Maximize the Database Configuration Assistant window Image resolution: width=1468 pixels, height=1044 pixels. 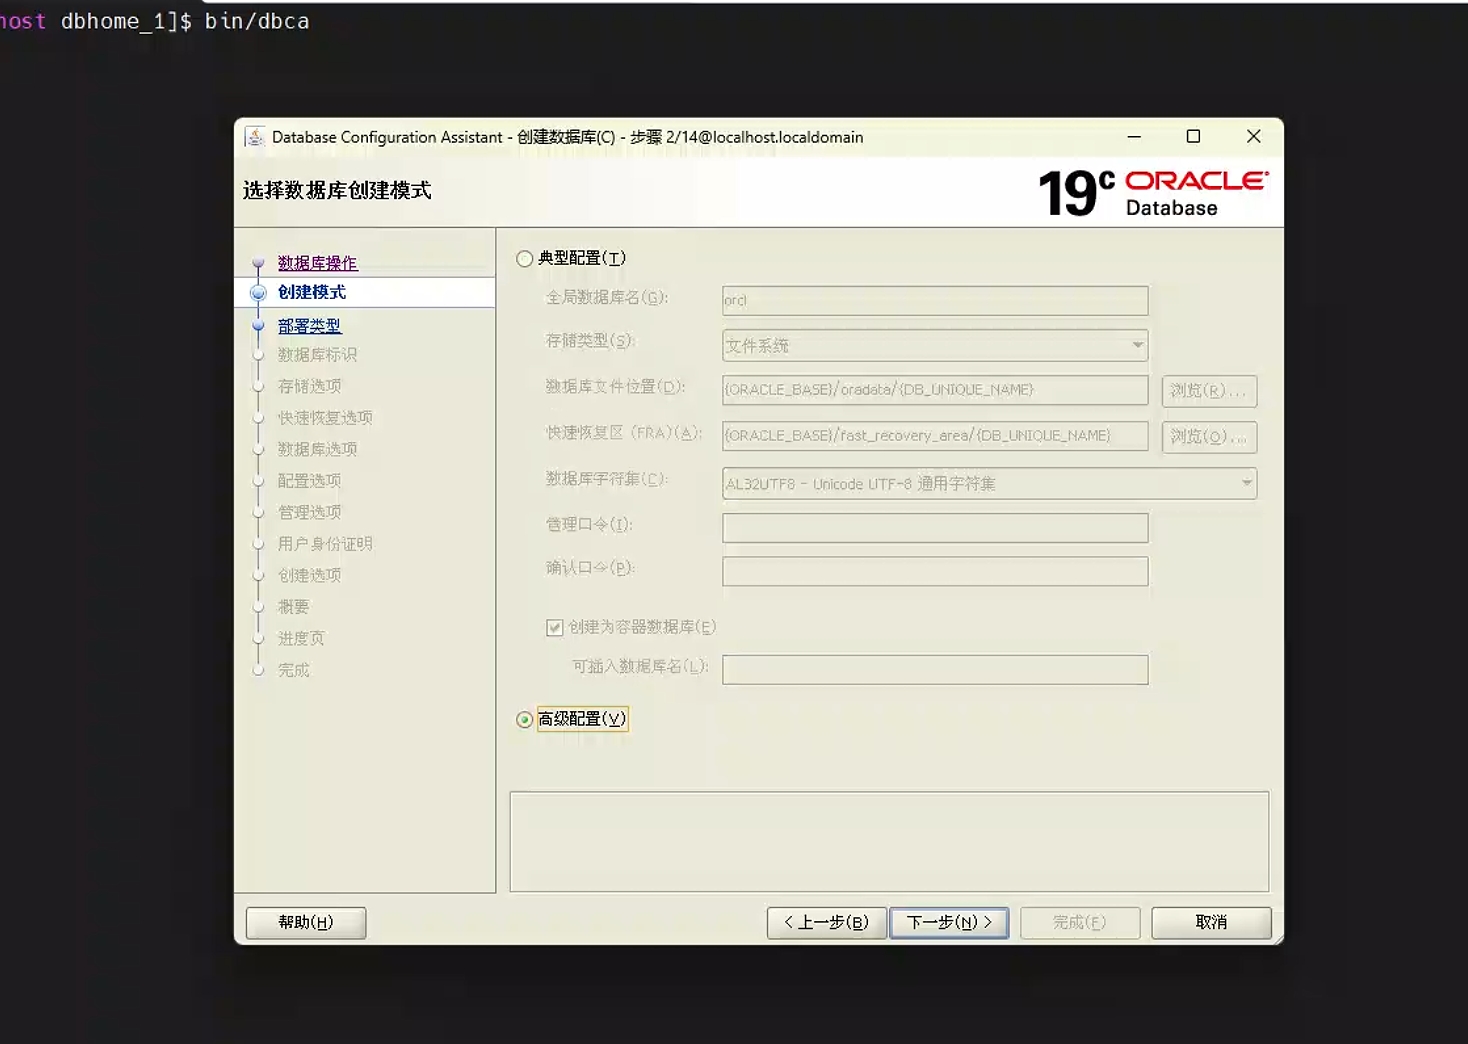click(x=1193, y=137)
